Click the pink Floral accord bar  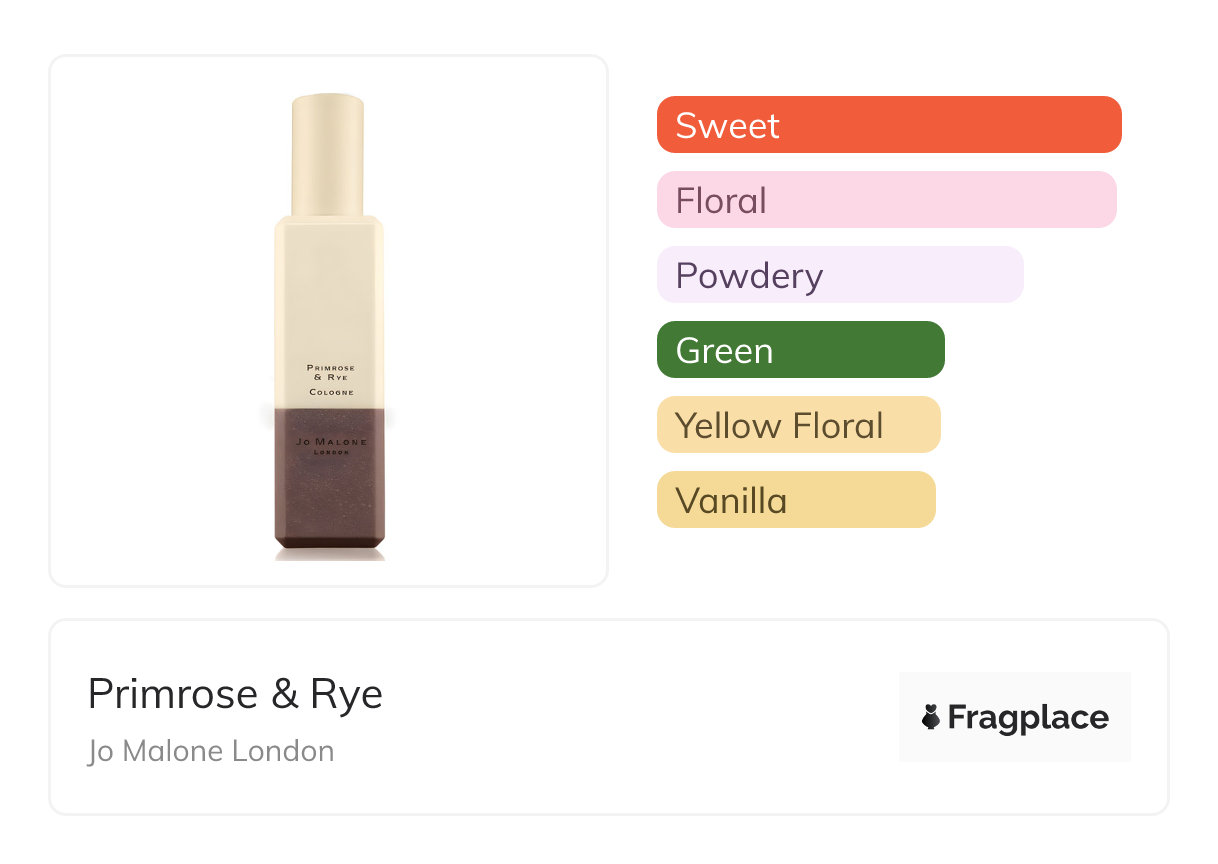click(886, 200)
